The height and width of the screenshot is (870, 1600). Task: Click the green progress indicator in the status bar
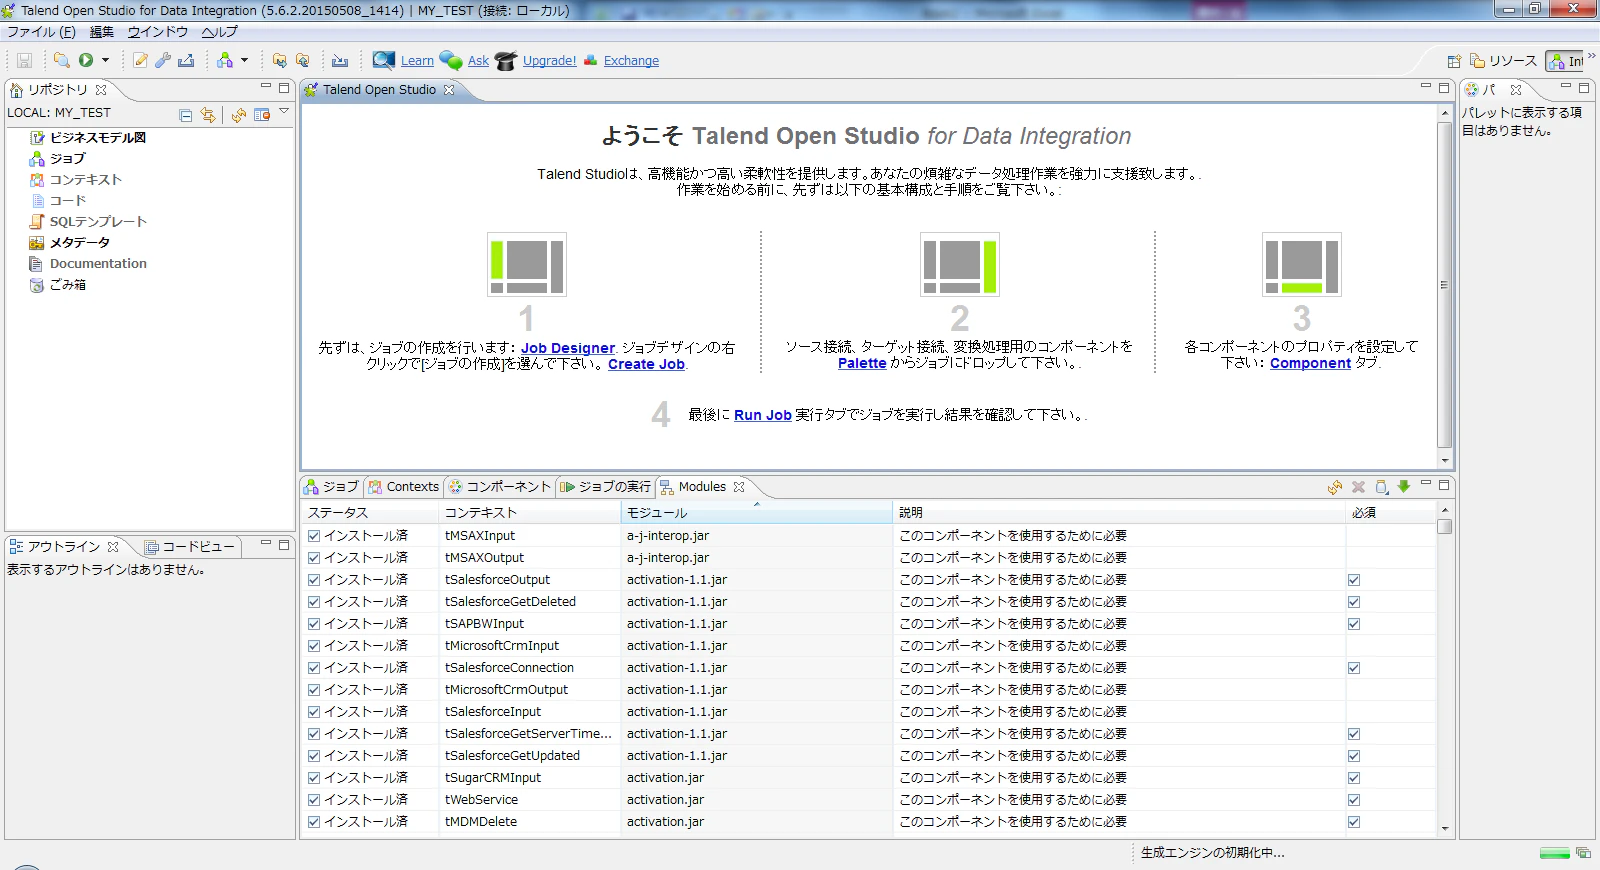coord(1555,853)
